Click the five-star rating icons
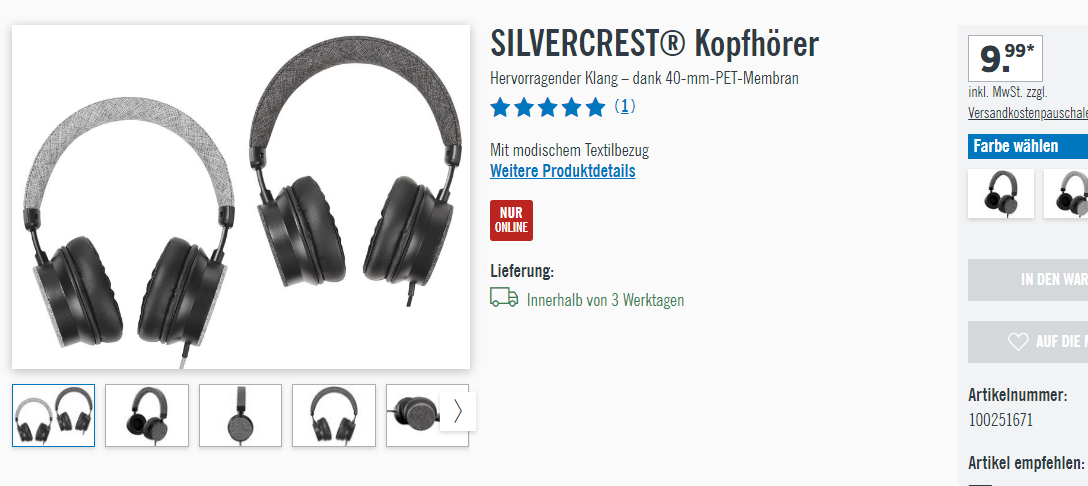 click(x=547, y=107)
